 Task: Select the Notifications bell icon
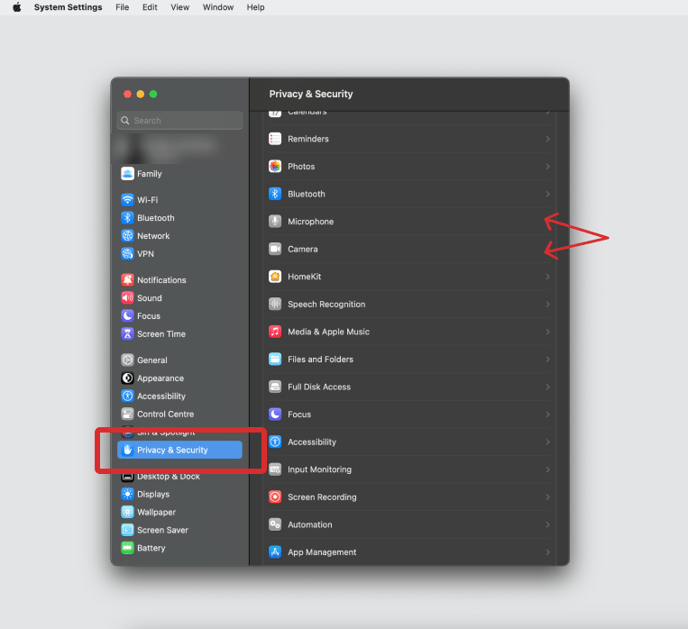pos(127,279)
